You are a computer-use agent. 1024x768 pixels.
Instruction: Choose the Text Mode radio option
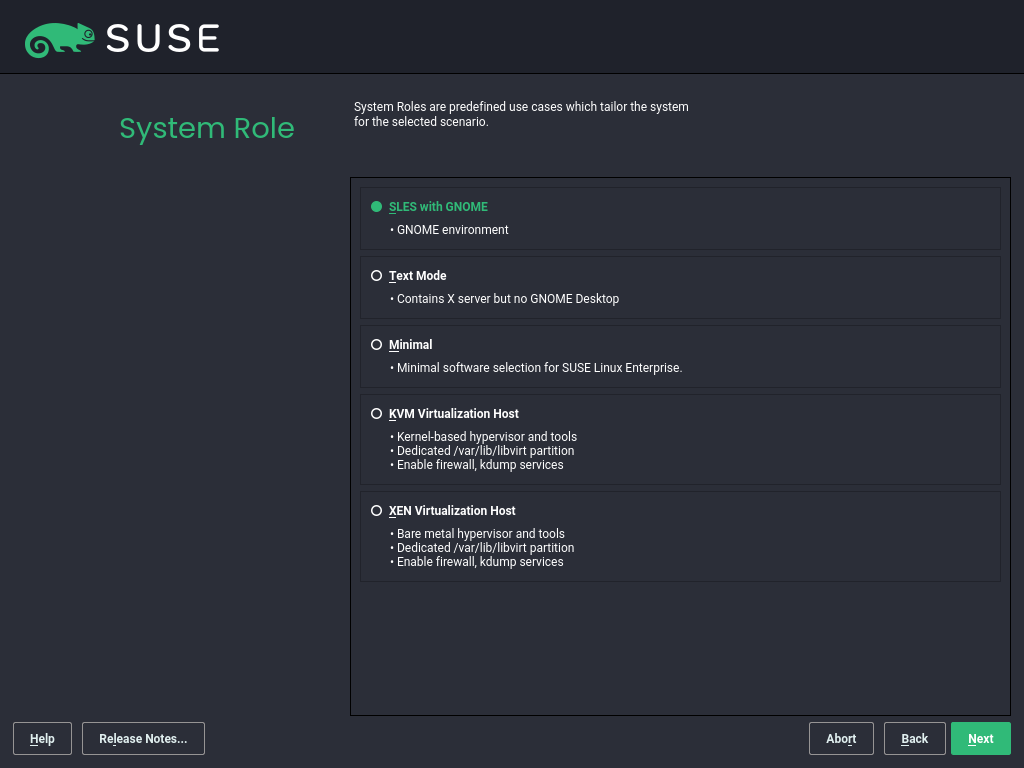point(377,276)
